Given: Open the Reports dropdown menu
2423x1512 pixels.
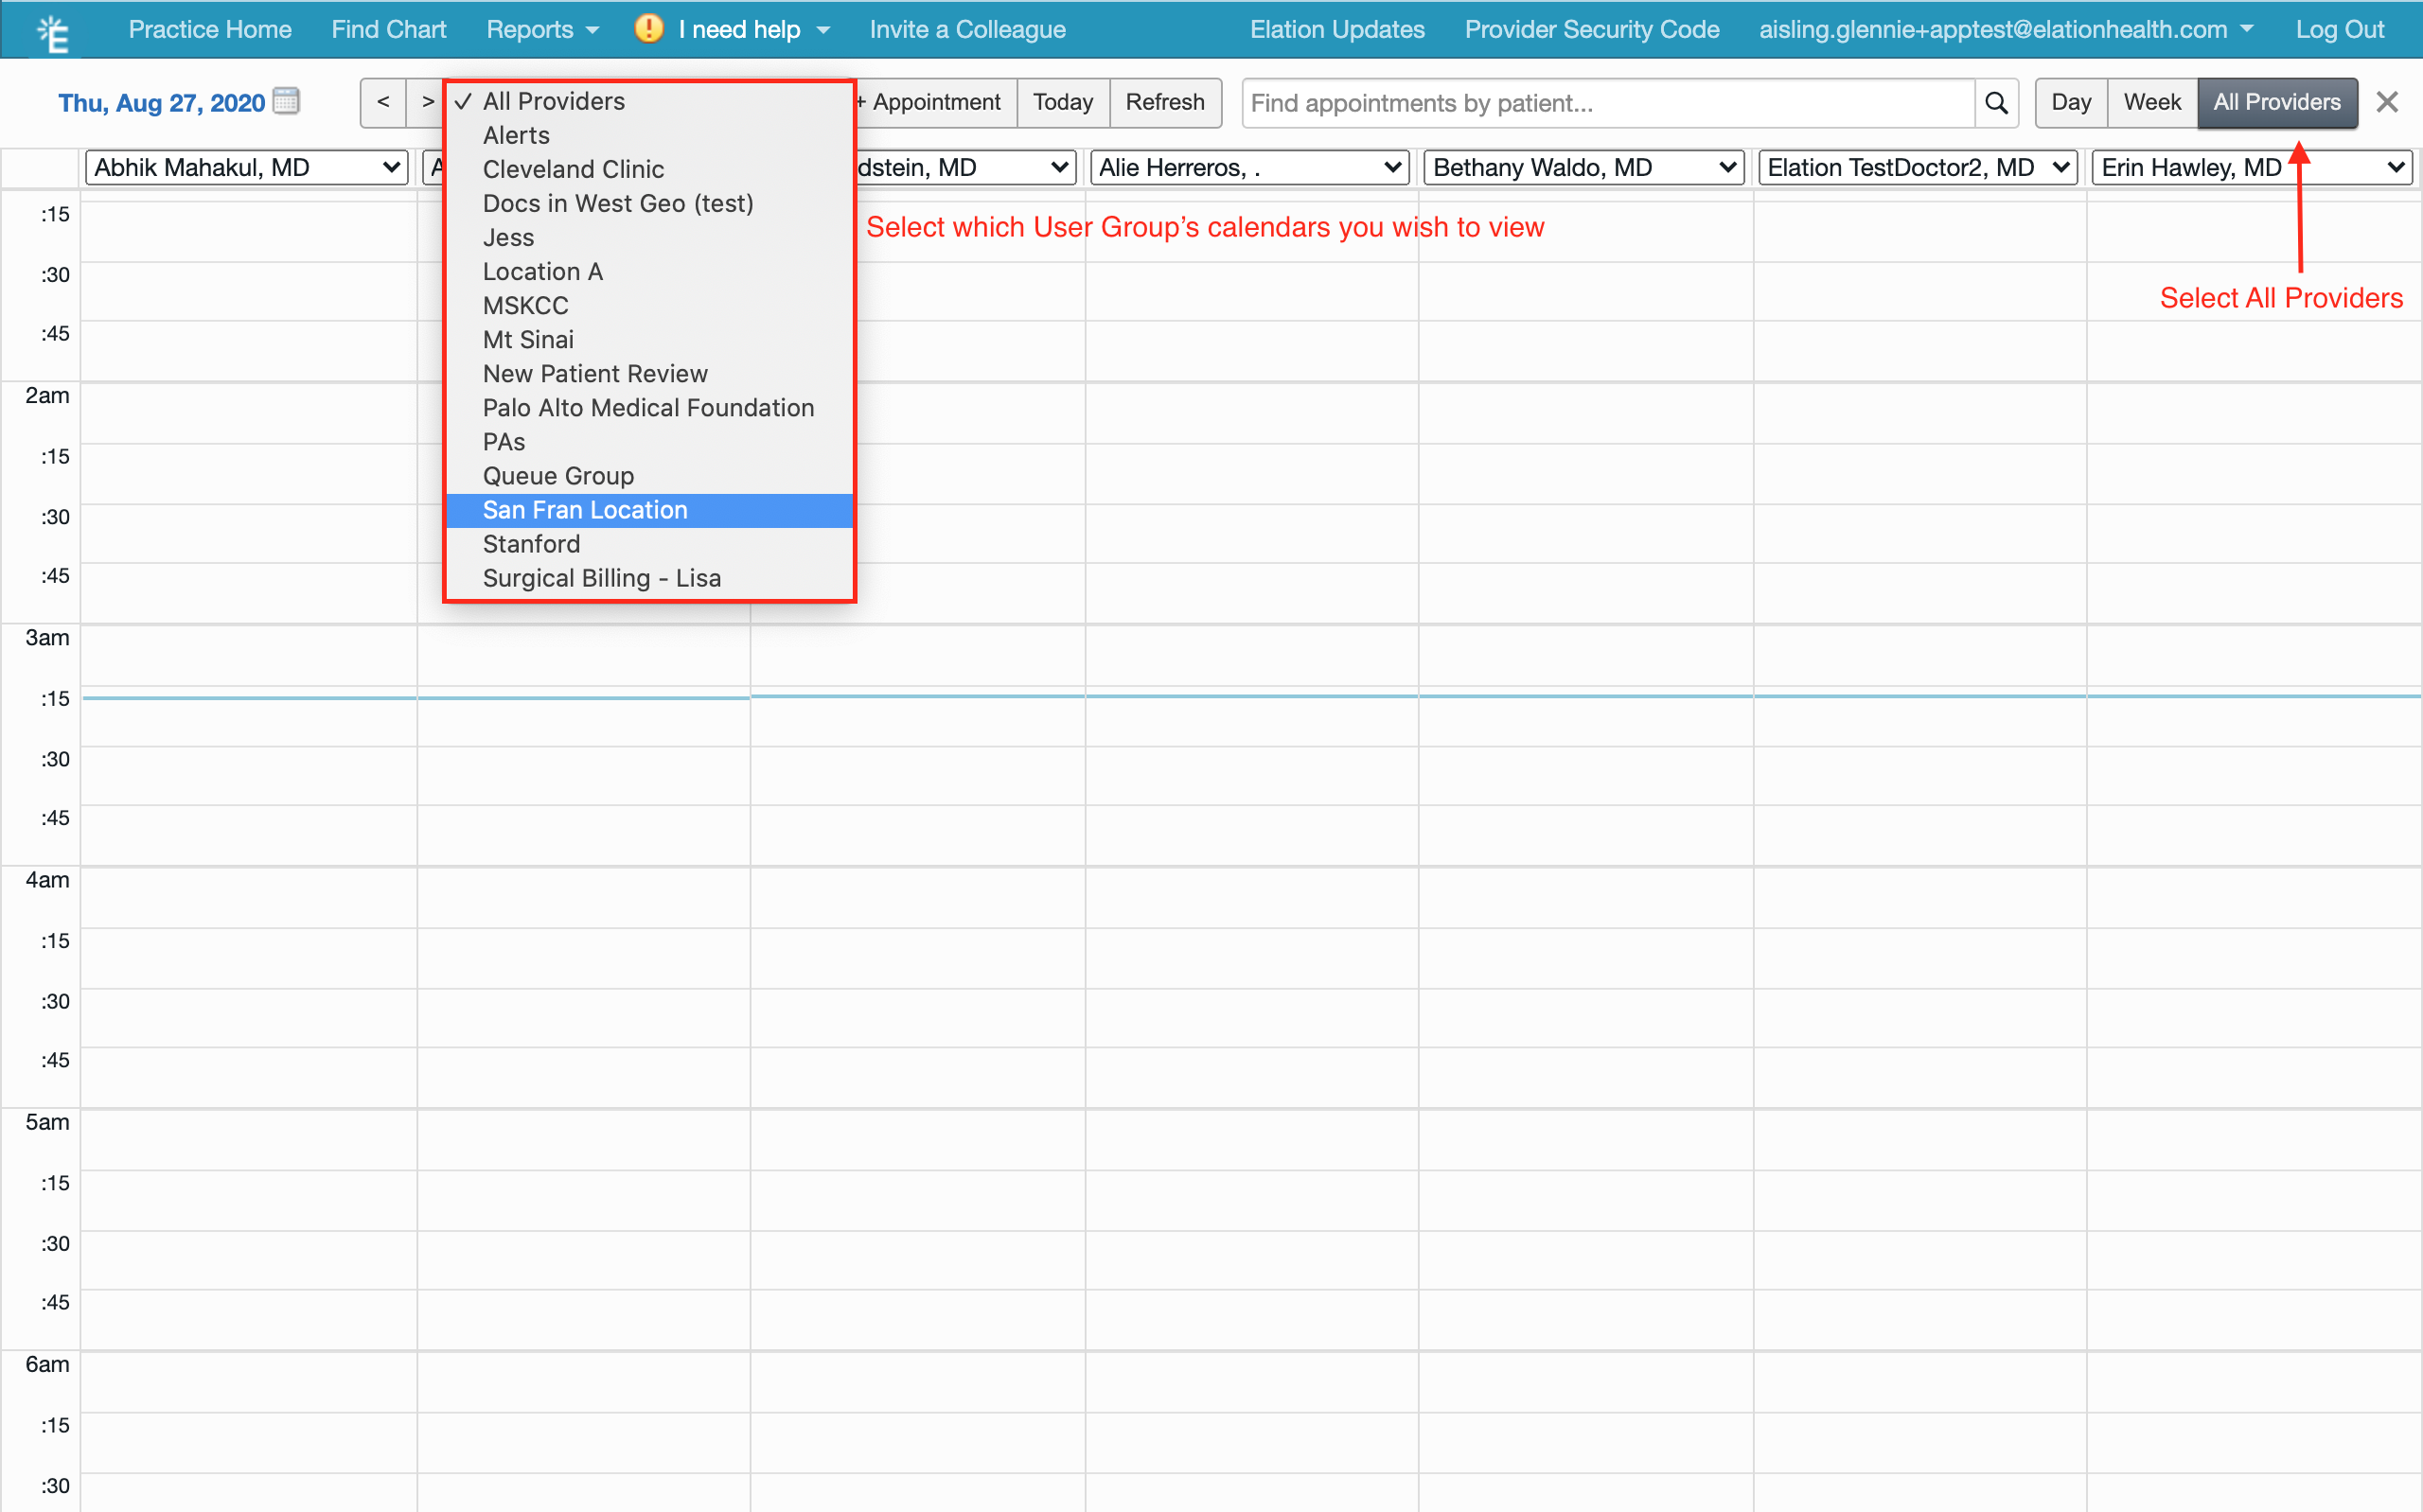Looking at the screenshot, I should [543, 29].
